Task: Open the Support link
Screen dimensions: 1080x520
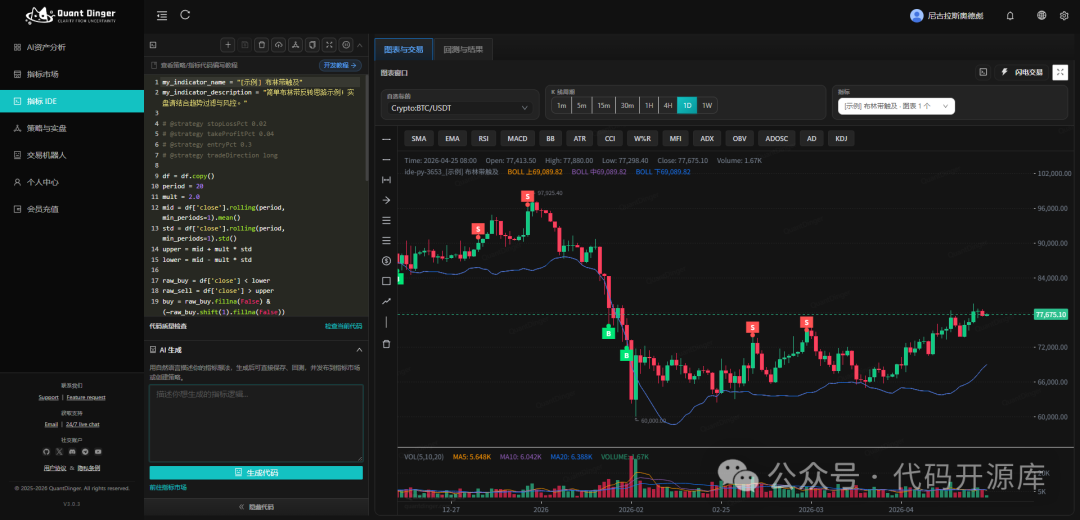Action: (x=48, y=397)
